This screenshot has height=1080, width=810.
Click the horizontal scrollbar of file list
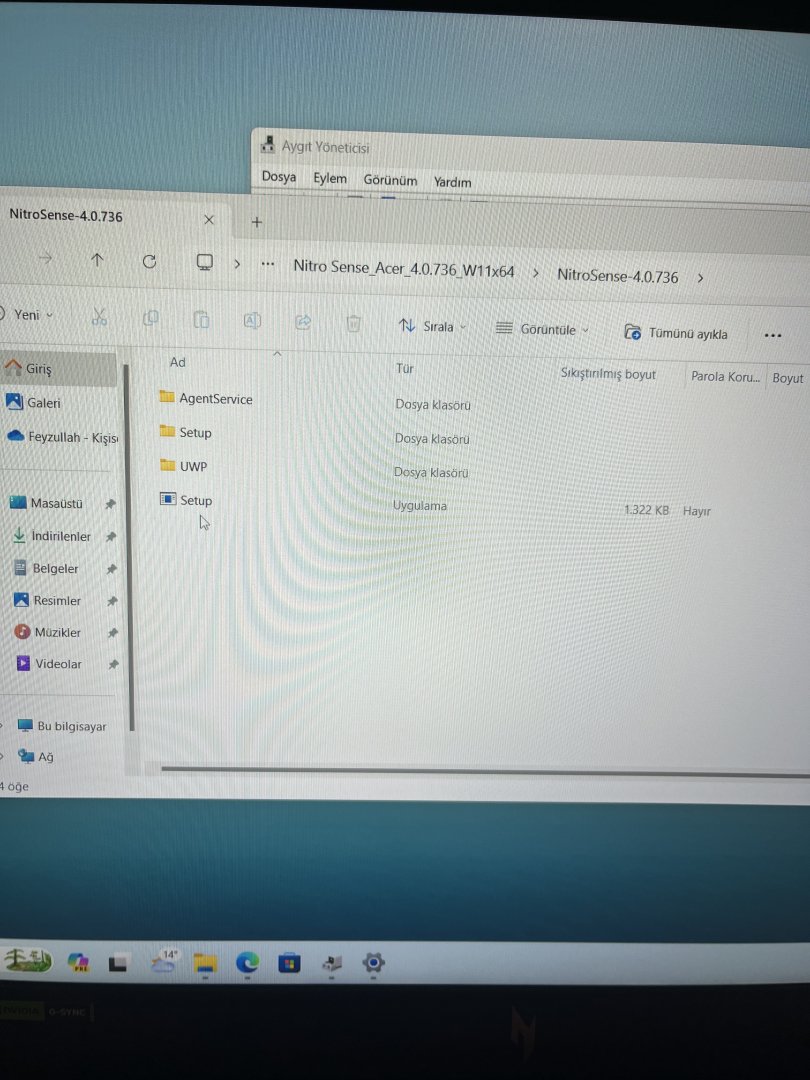point(486,771)
